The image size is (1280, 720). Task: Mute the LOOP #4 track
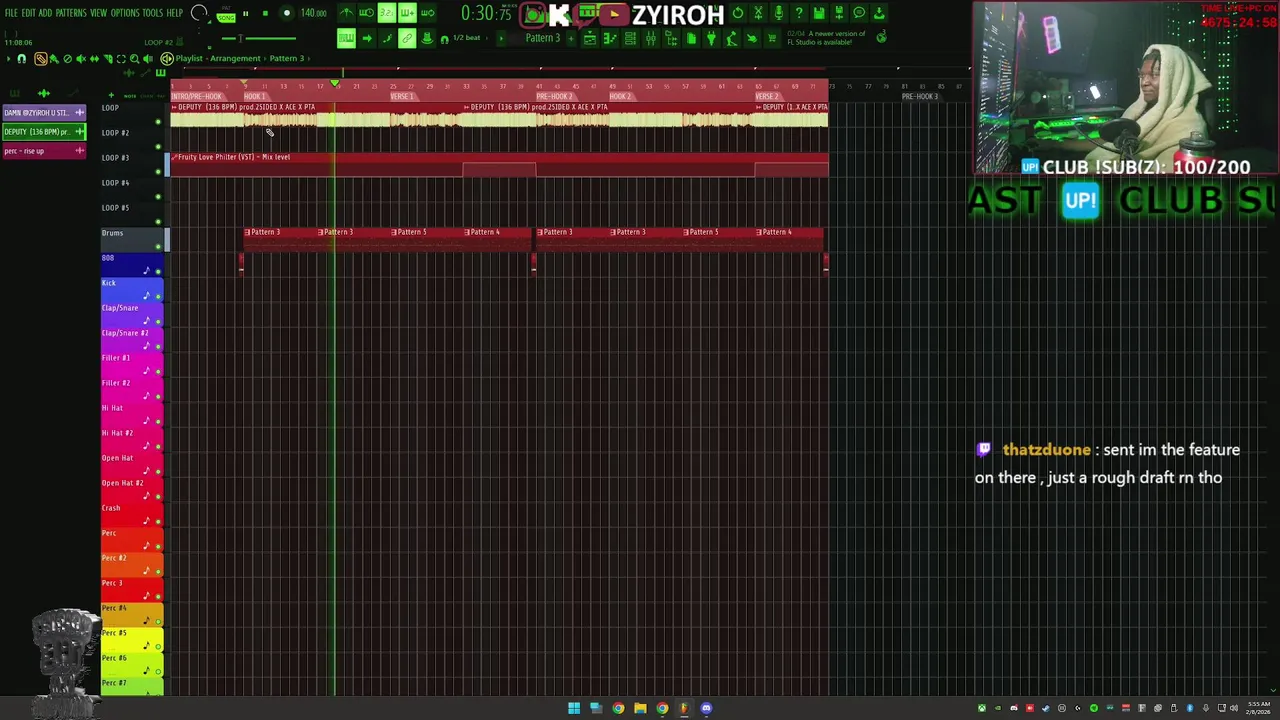point(158,197)
